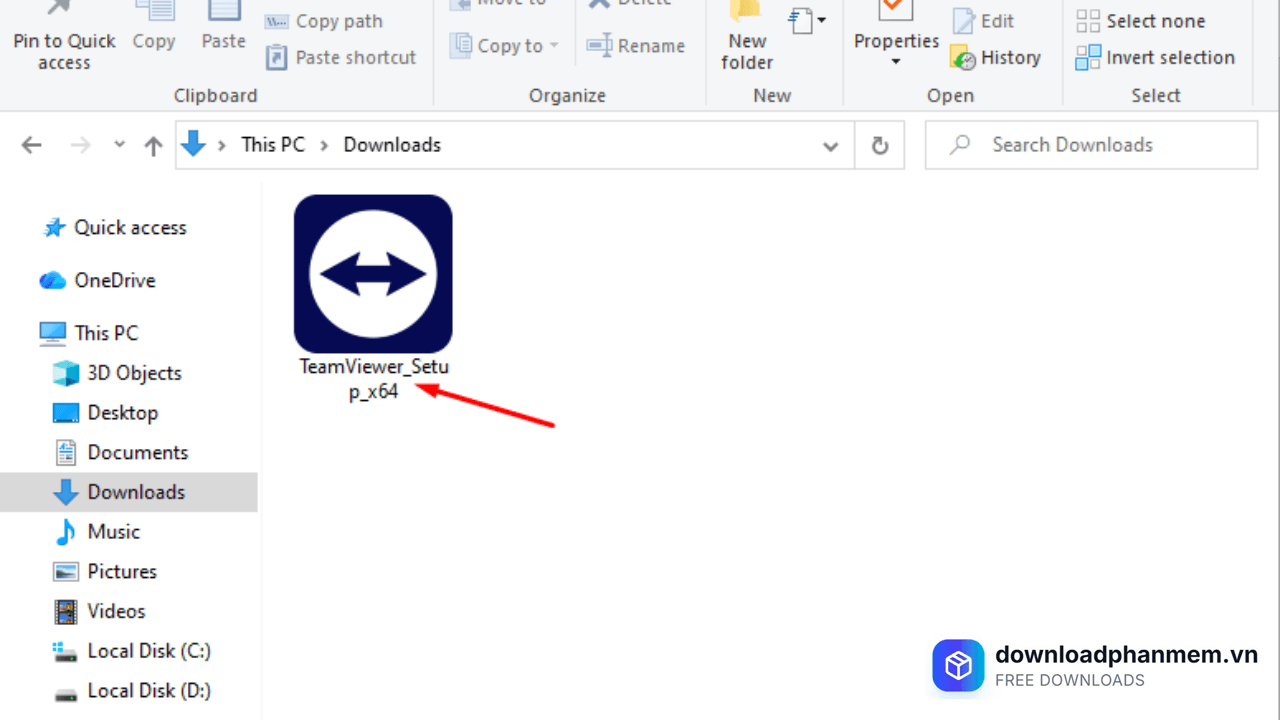Click the Music note icon
The height and width of the screenshot is (720, 1280).
pyautogui.click(x=66, y=532)
